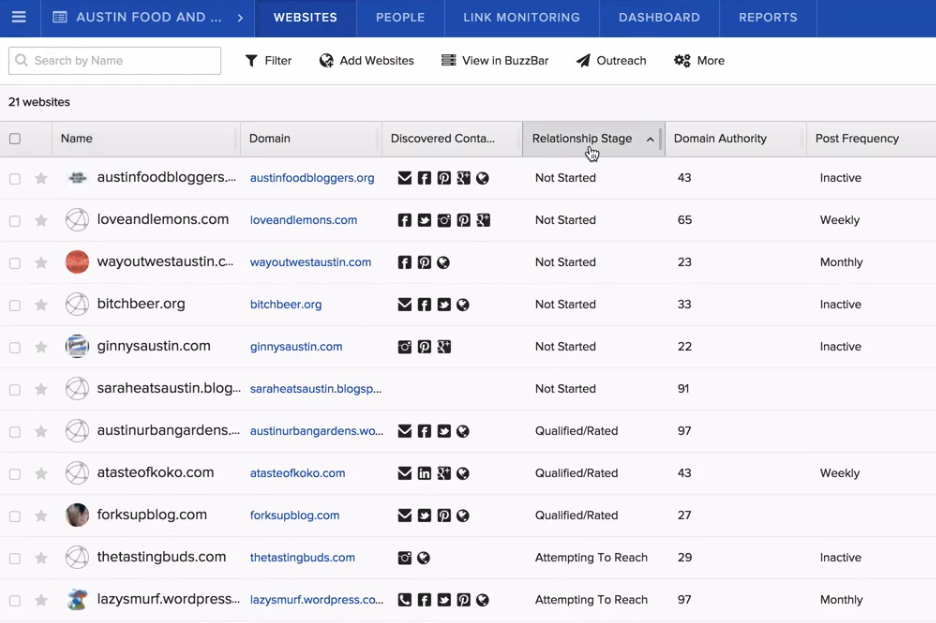Switch to the People tab
This screenshot has width=936, height=623.
coord(400,18)
